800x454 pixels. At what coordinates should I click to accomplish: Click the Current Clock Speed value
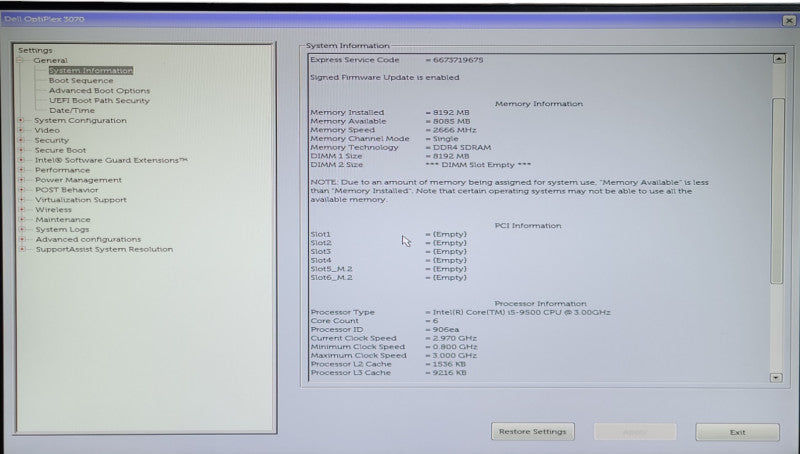pos(455,338)
